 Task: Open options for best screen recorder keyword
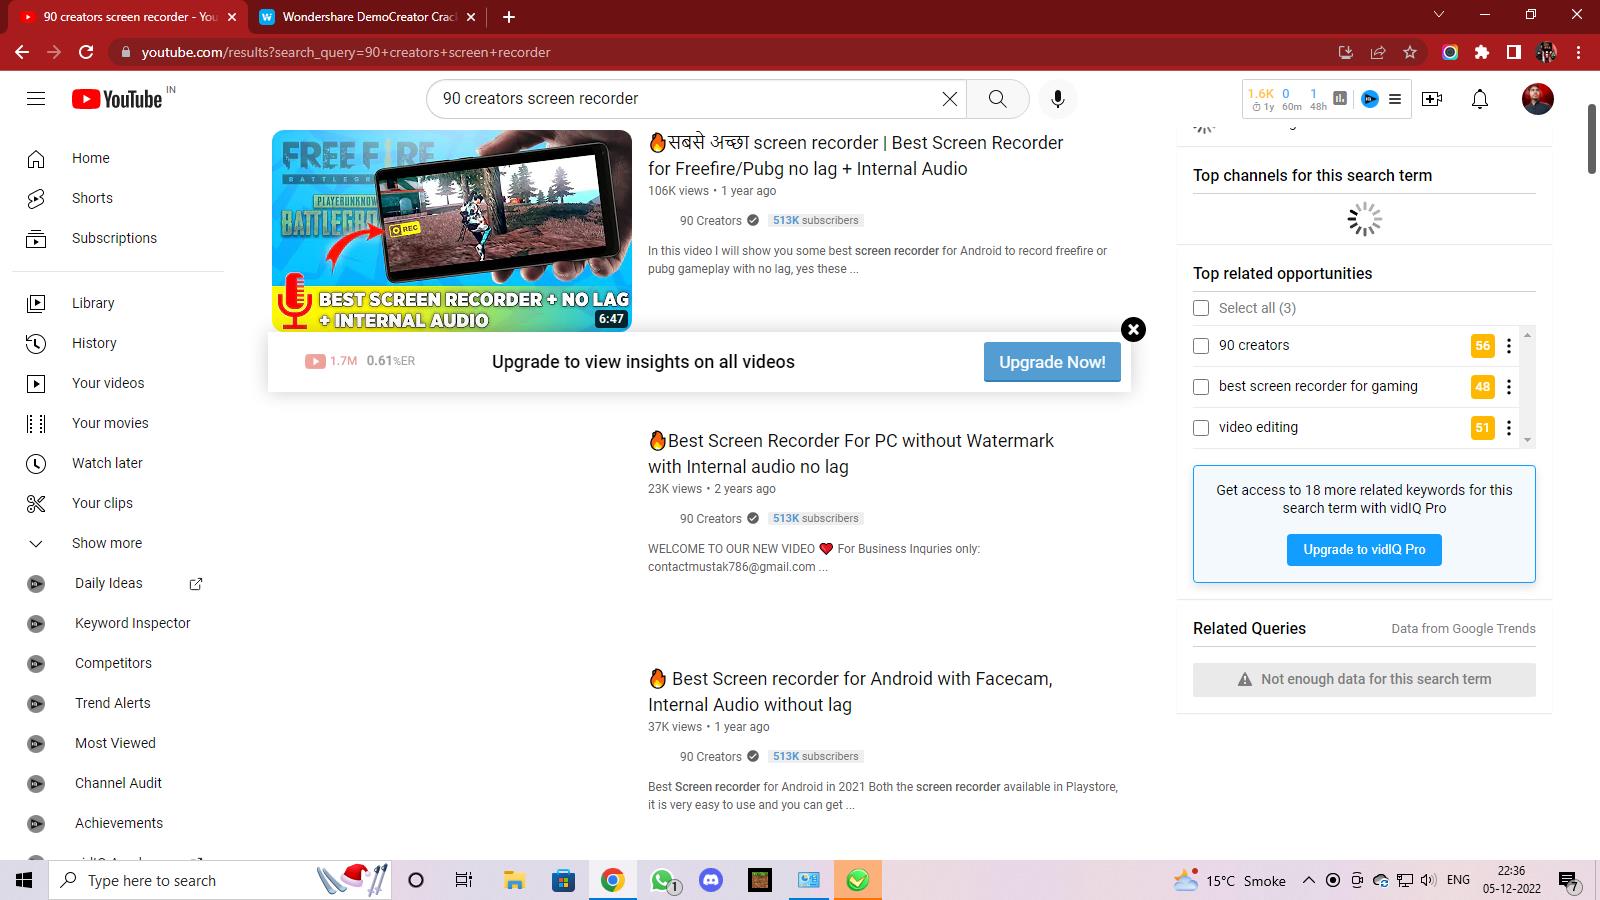click(1509, 387)
